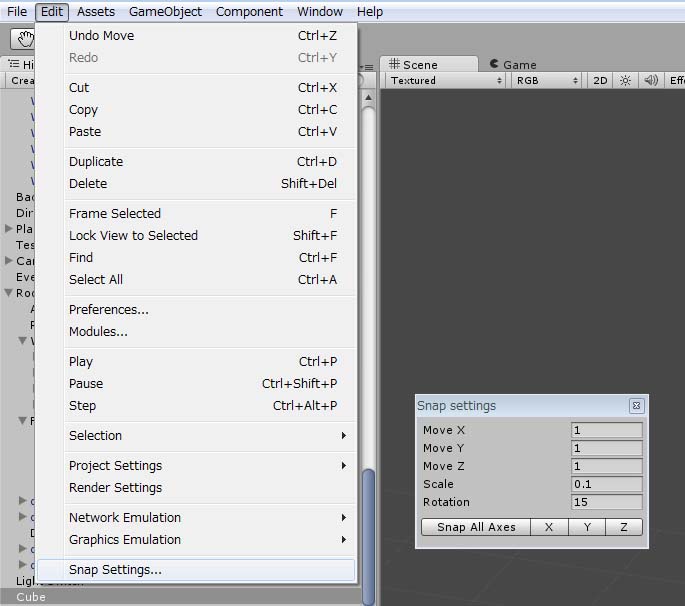Open the GameObject menu
This screenshot has height=606, width=685.
pos(165,11)
